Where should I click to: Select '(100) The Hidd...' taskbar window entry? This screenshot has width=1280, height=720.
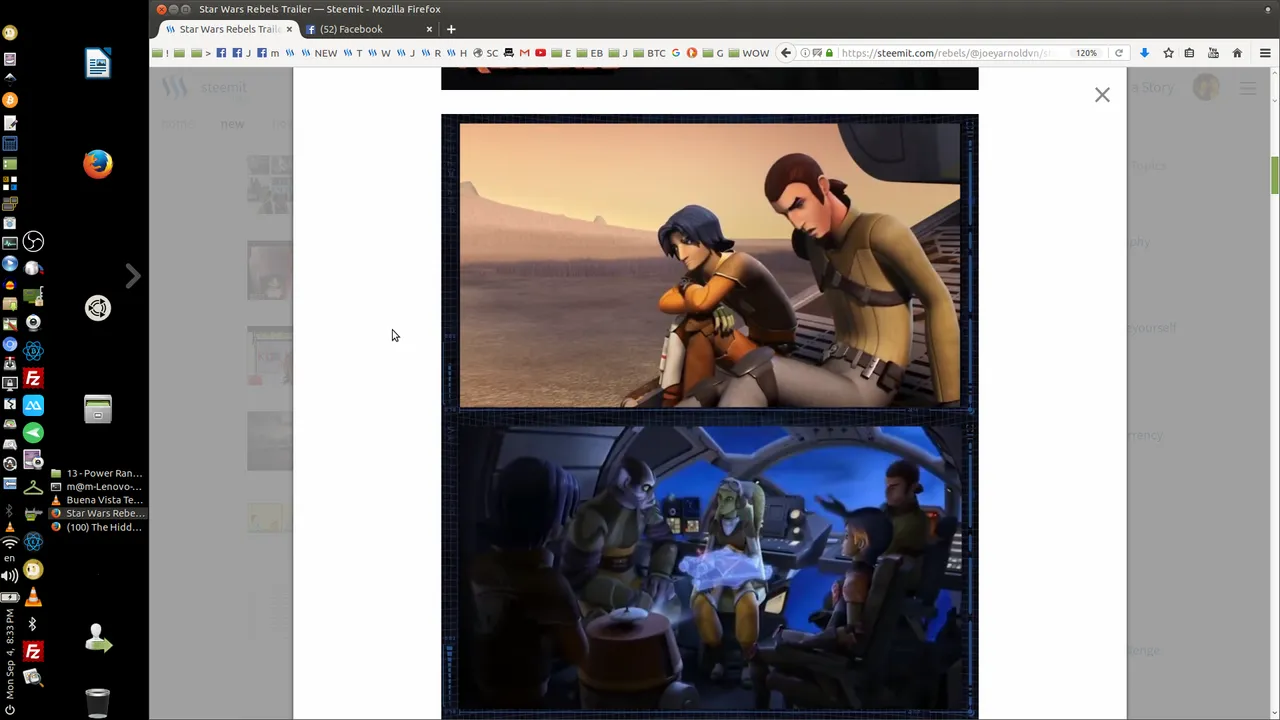[x=96, y=527]
